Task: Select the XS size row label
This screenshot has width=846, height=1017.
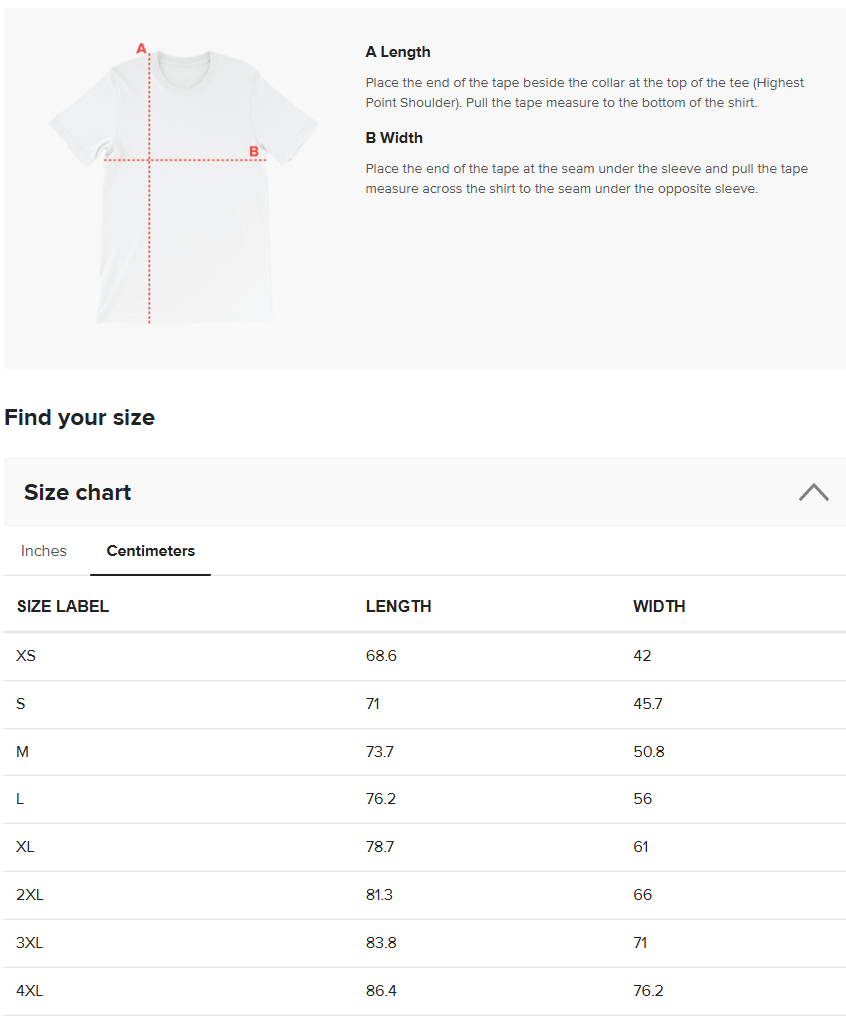Action: click(x=26, y=656)
